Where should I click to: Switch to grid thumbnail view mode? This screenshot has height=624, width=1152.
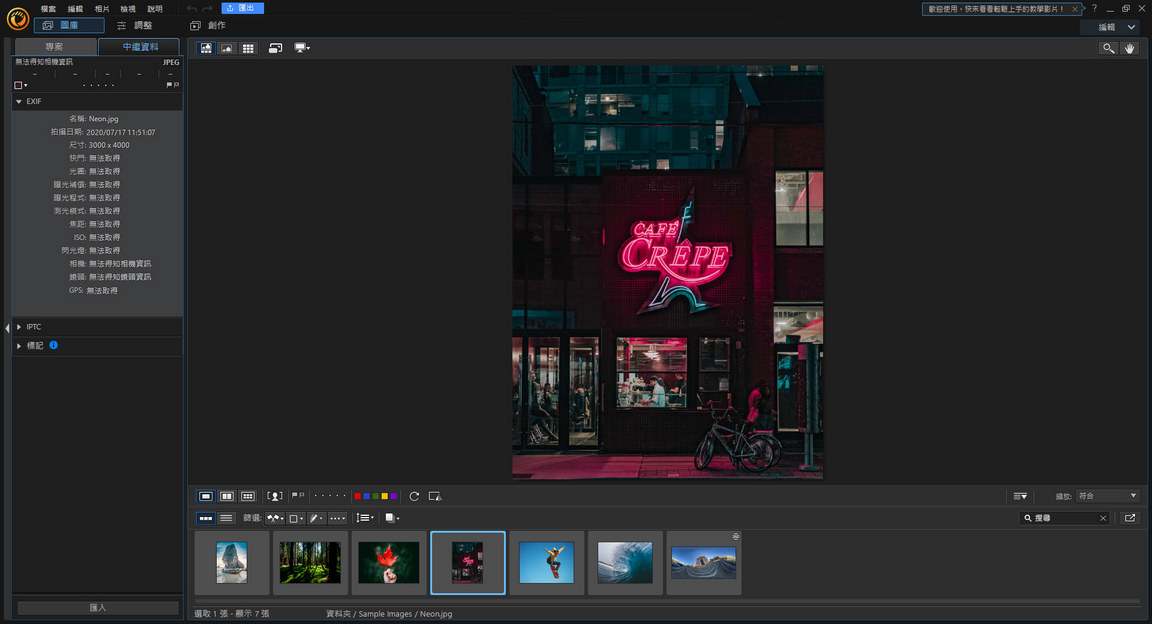[x=247, y=47]
